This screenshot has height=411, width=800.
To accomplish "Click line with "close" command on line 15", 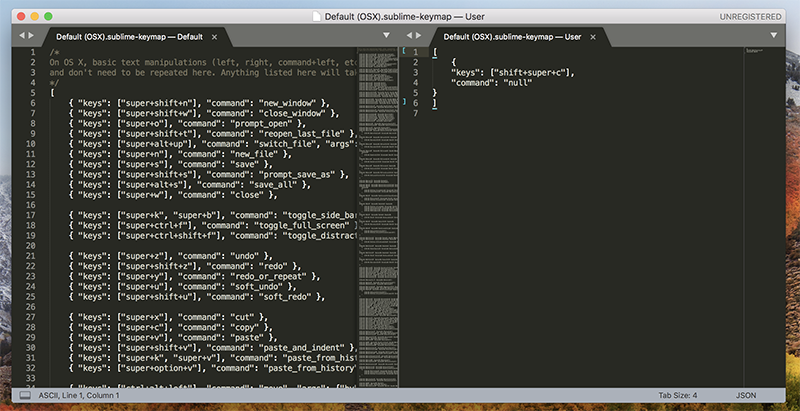I will point(172,195).
